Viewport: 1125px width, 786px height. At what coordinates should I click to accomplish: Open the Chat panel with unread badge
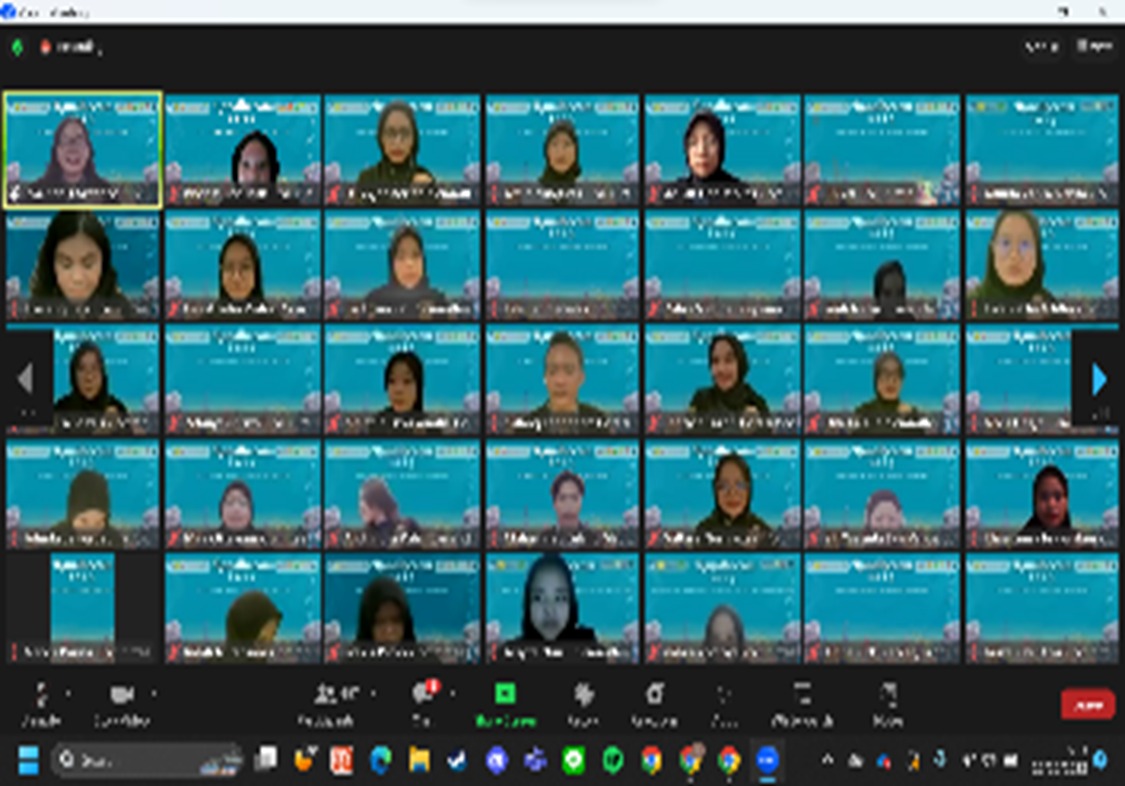pos(423,696)
